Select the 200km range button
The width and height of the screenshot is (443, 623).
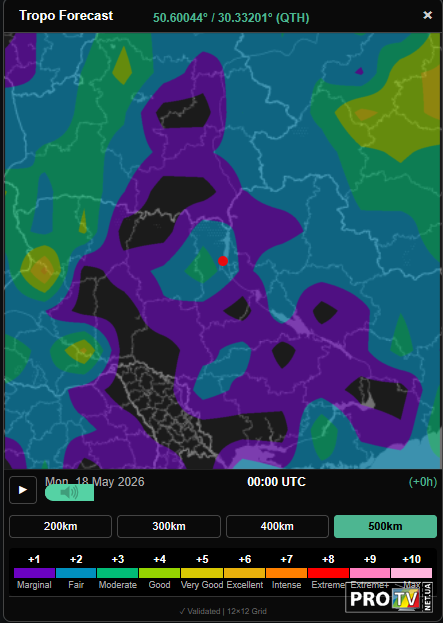click(x=60, y=526)
